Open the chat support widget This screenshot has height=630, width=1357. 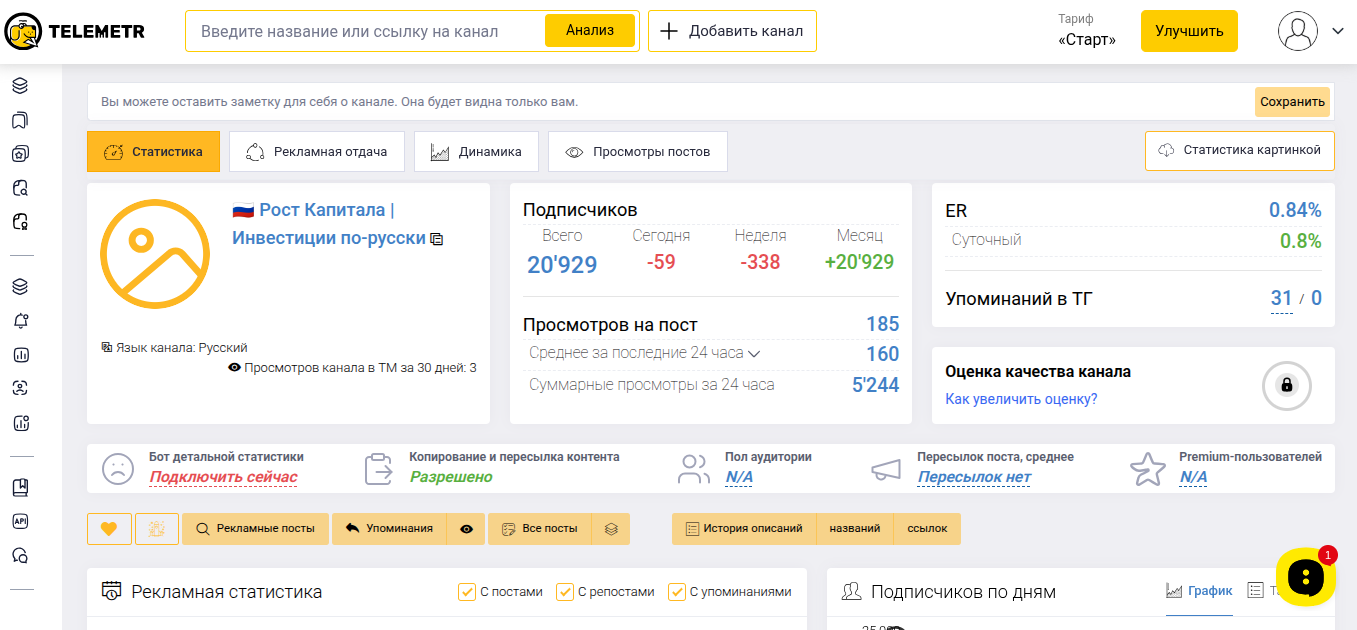1306,577
